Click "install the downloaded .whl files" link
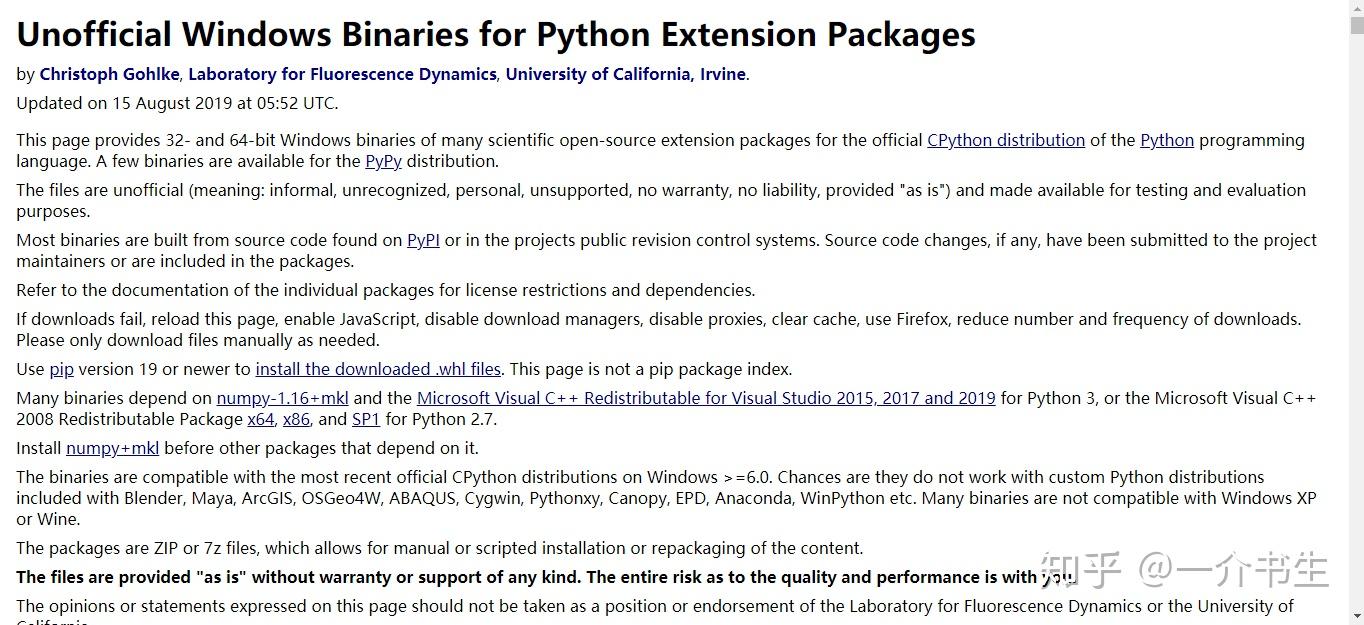 coord(378,369)
